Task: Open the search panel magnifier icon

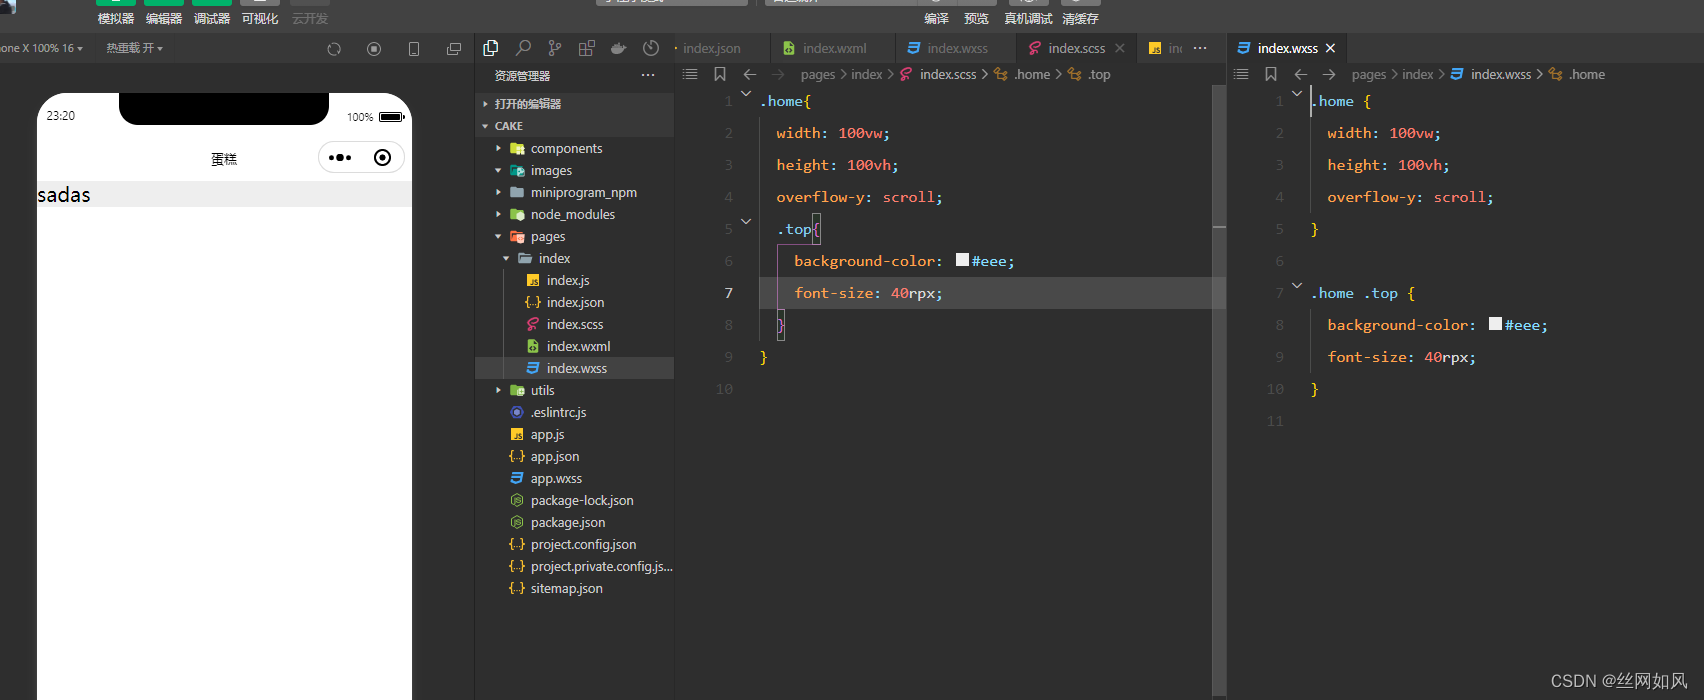Action: point(523,48)
